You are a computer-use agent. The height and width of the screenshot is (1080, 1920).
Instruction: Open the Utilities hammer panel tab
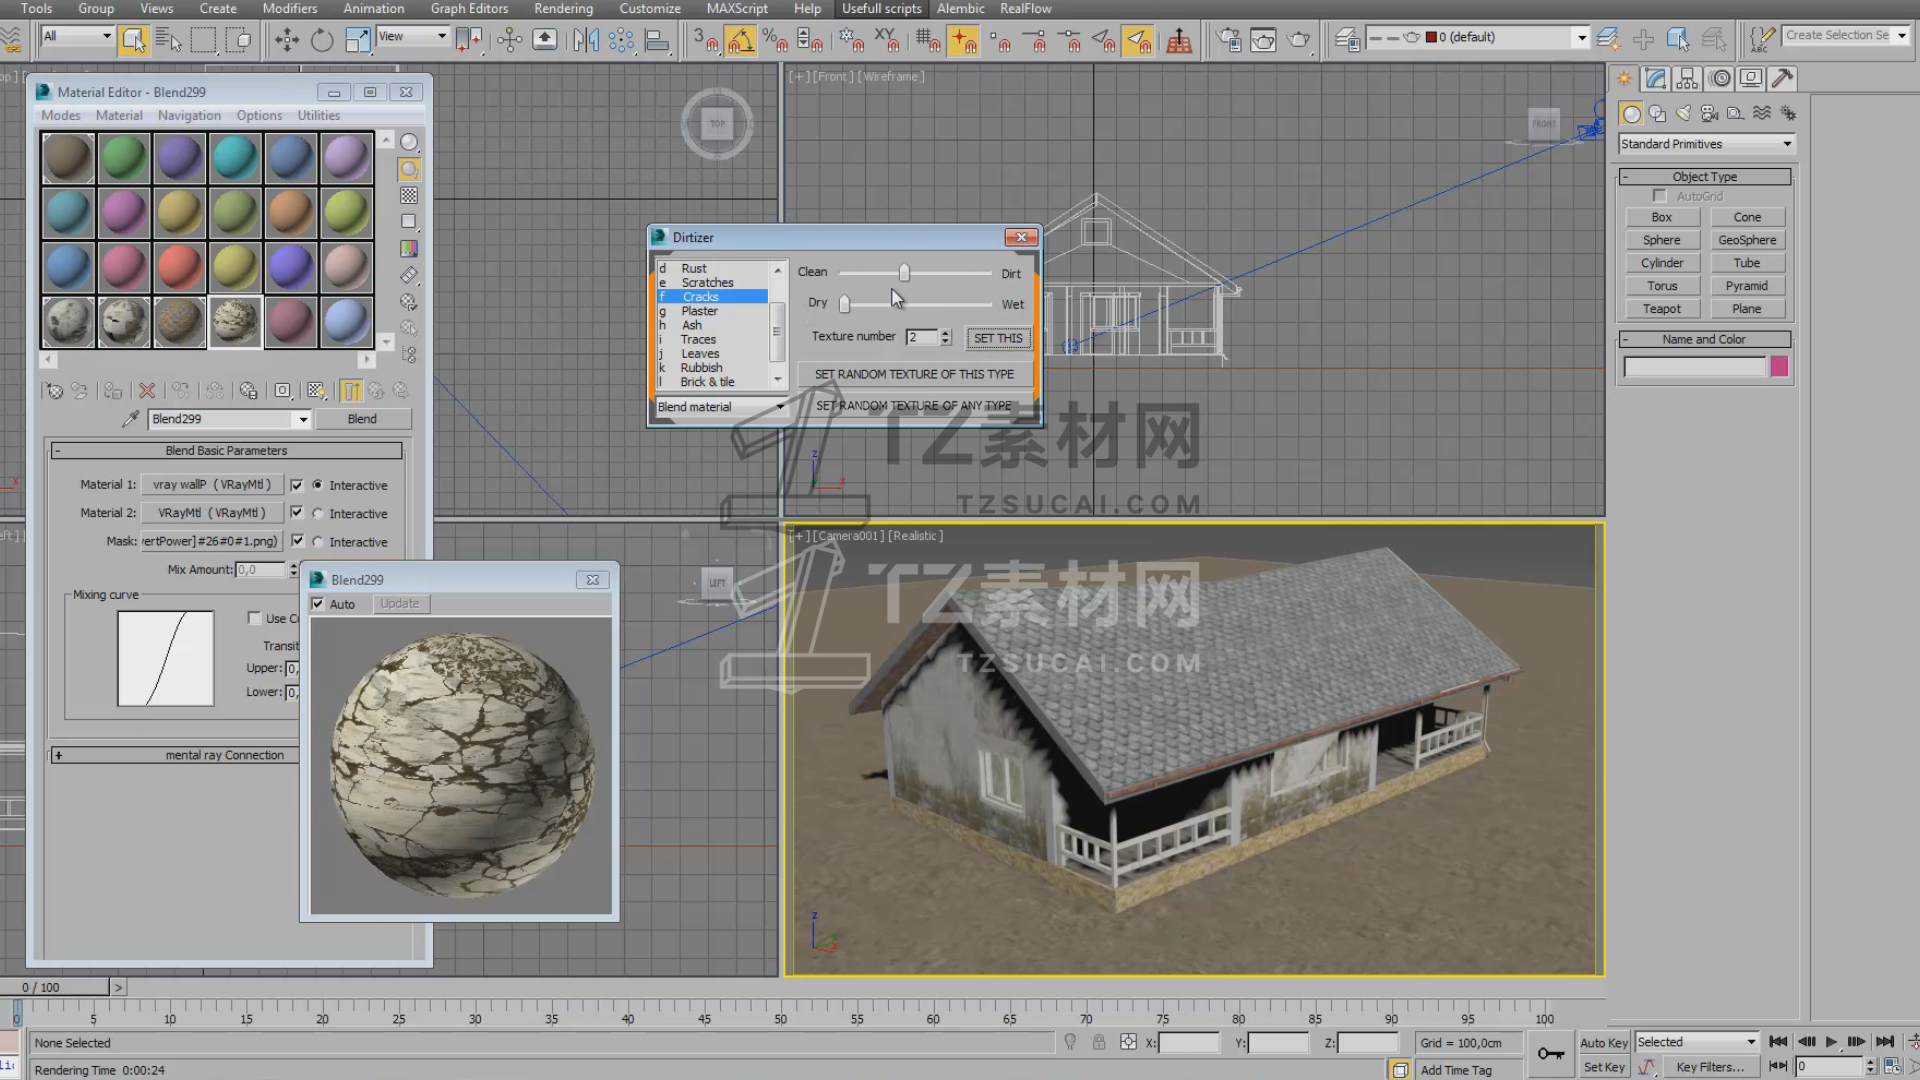click(x=1782, y=78)
